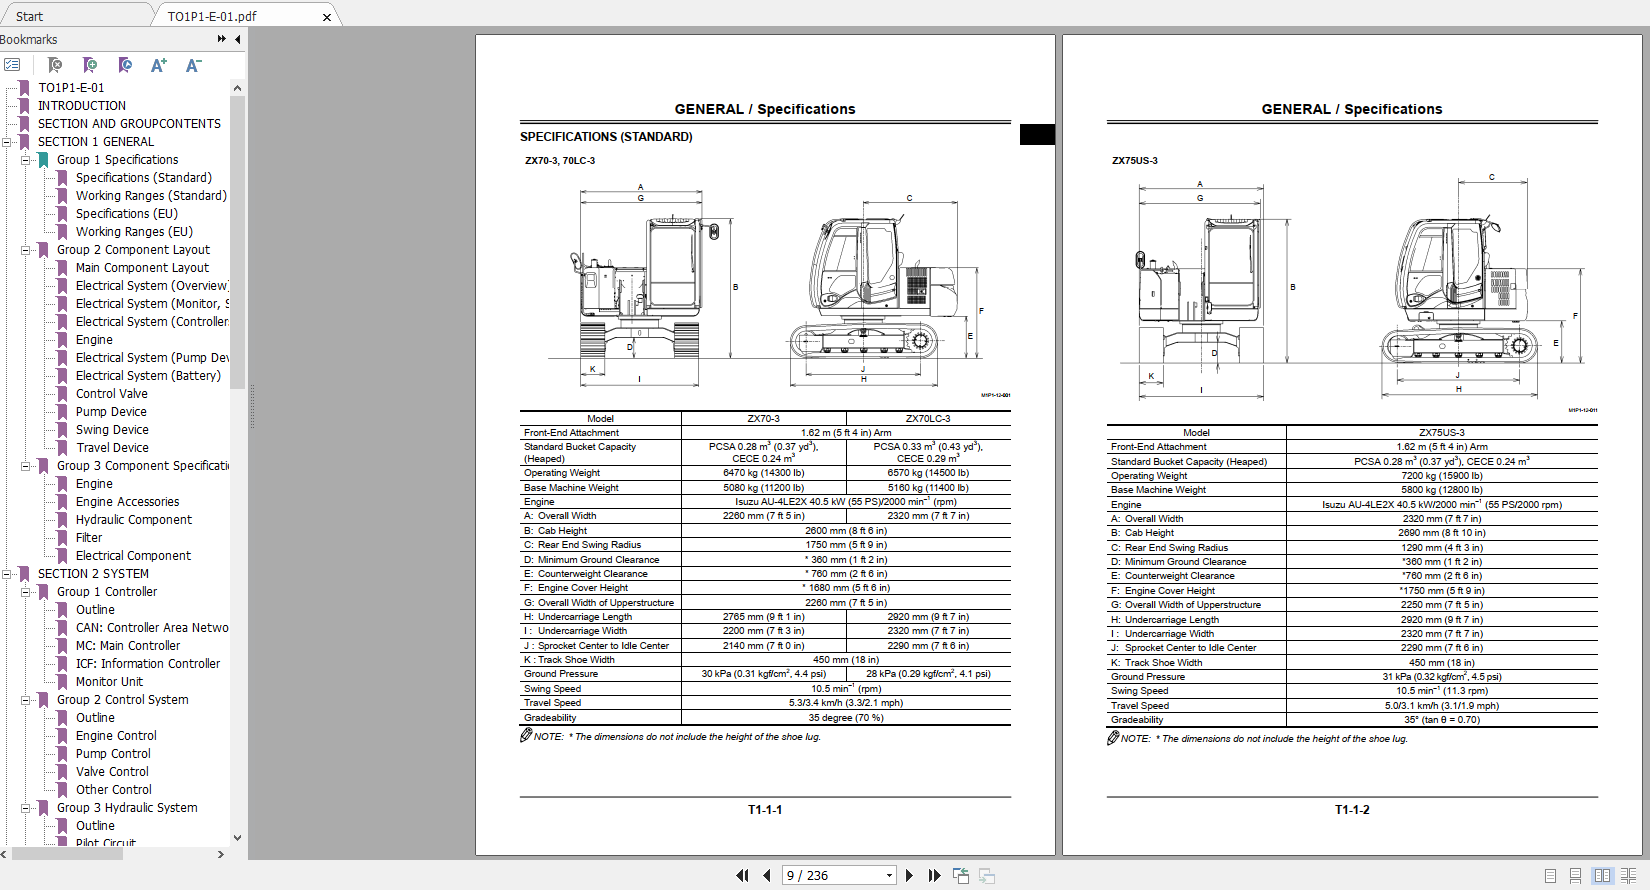Switch to continuous page view
This screenshot has width=1650, height=890.
(1576, 876)
